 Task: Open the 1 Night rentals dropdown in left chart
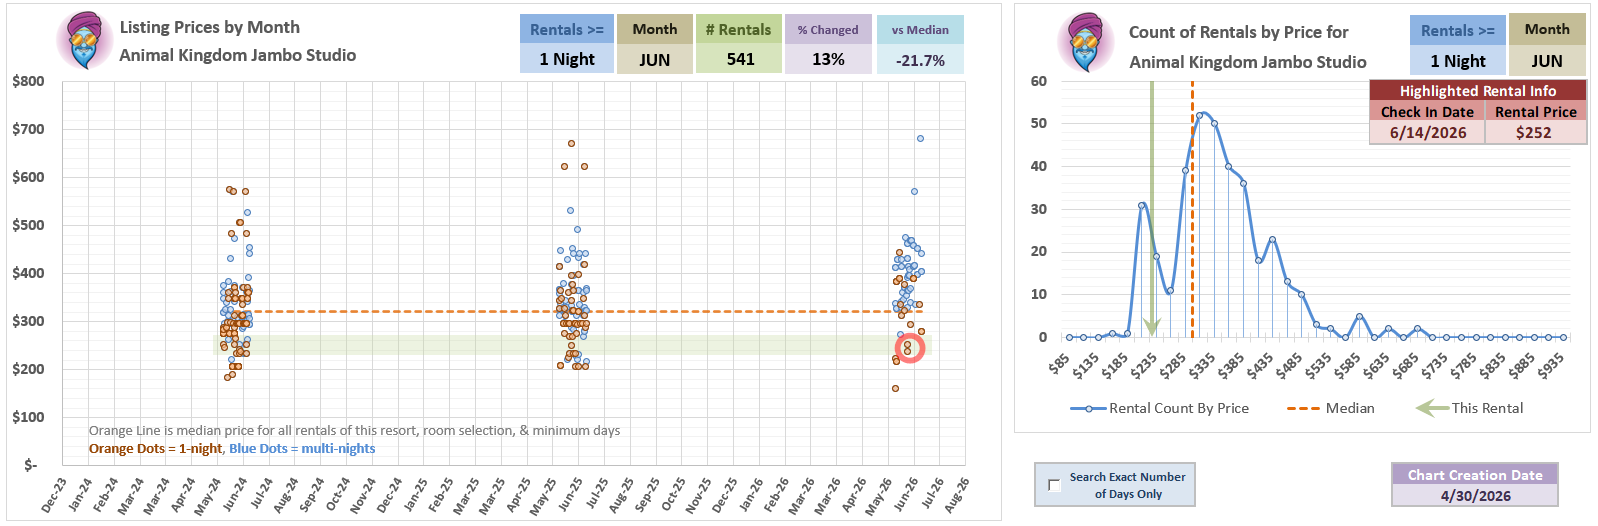566,59
